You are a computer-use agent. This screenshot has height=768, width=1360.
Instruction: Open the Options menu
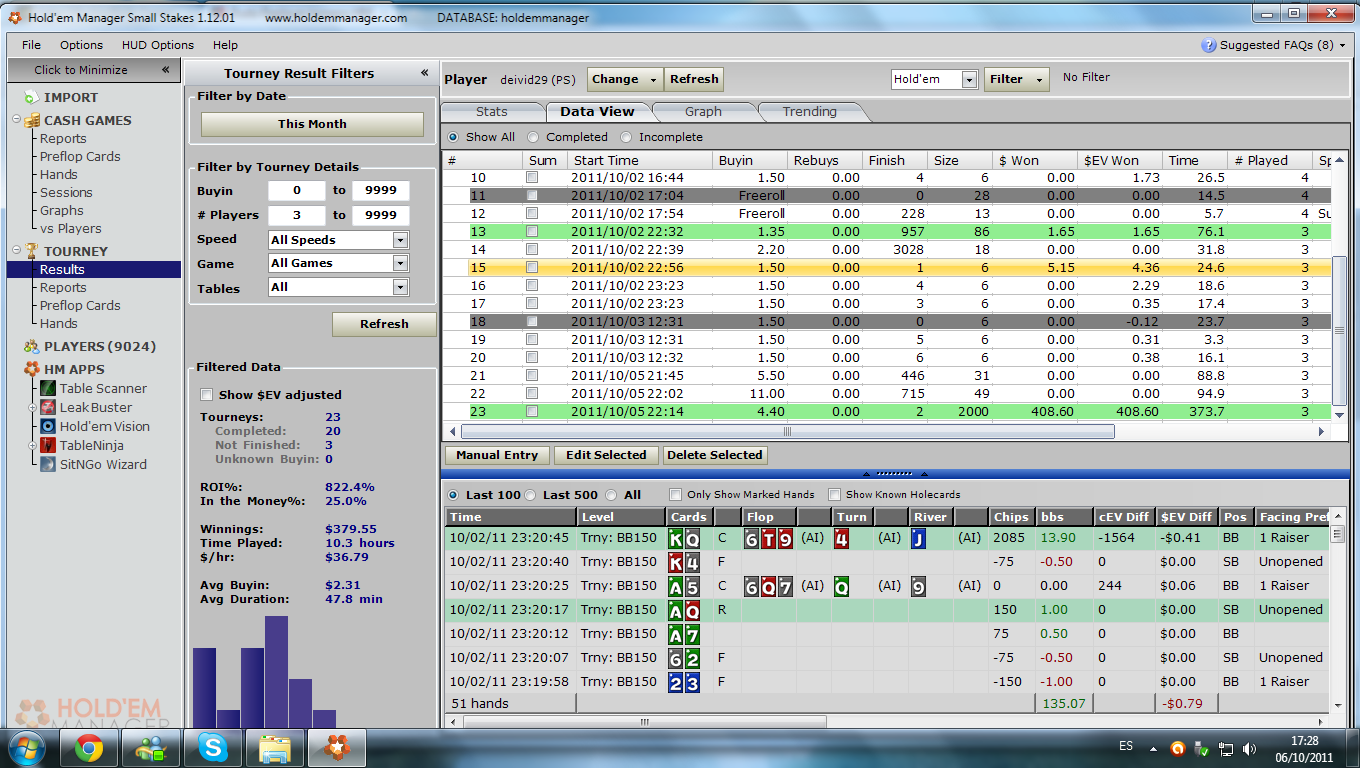[x=81, y=45]
